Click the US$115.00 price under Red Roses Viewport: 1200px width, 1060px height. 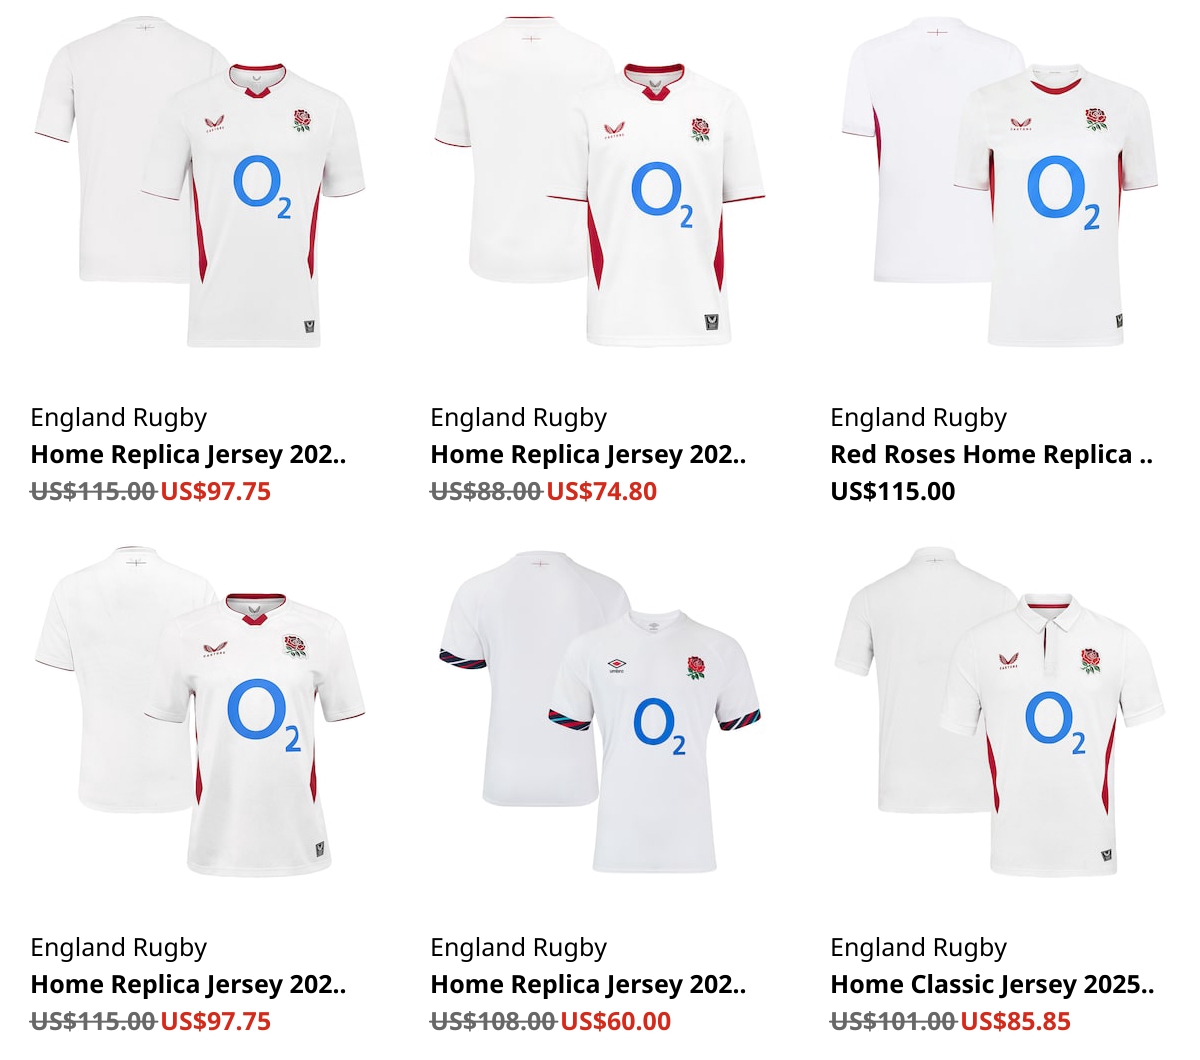[893, 492]
